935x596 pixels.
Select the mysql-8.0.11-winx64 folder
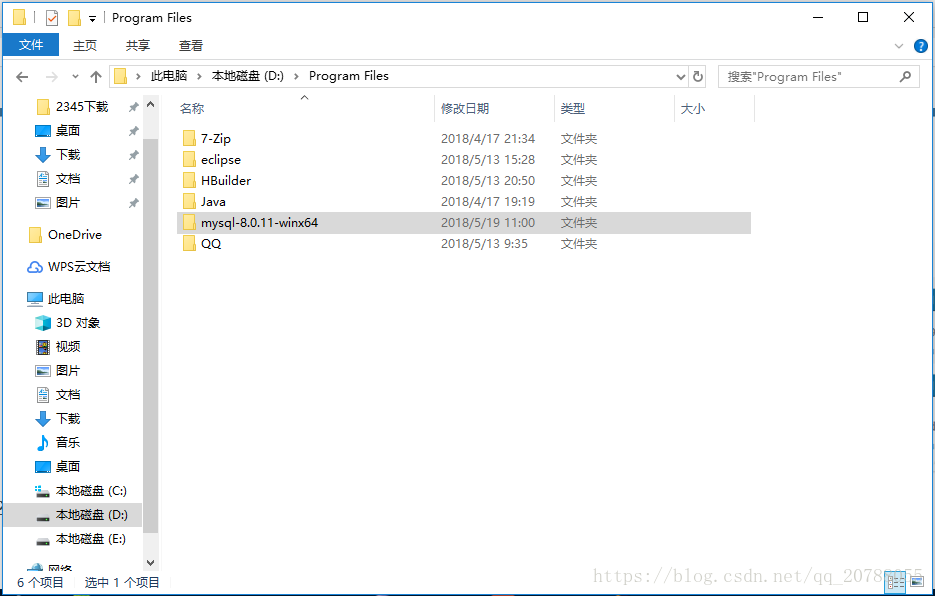point(464,223)
